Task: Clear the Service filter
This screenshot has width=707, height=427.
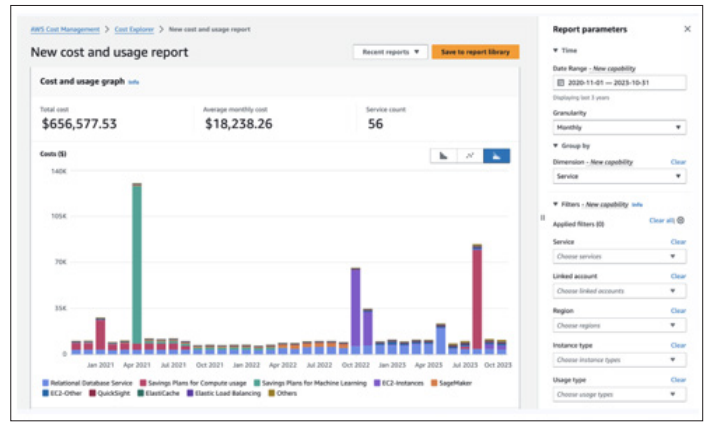Action: tap(678, 242)
